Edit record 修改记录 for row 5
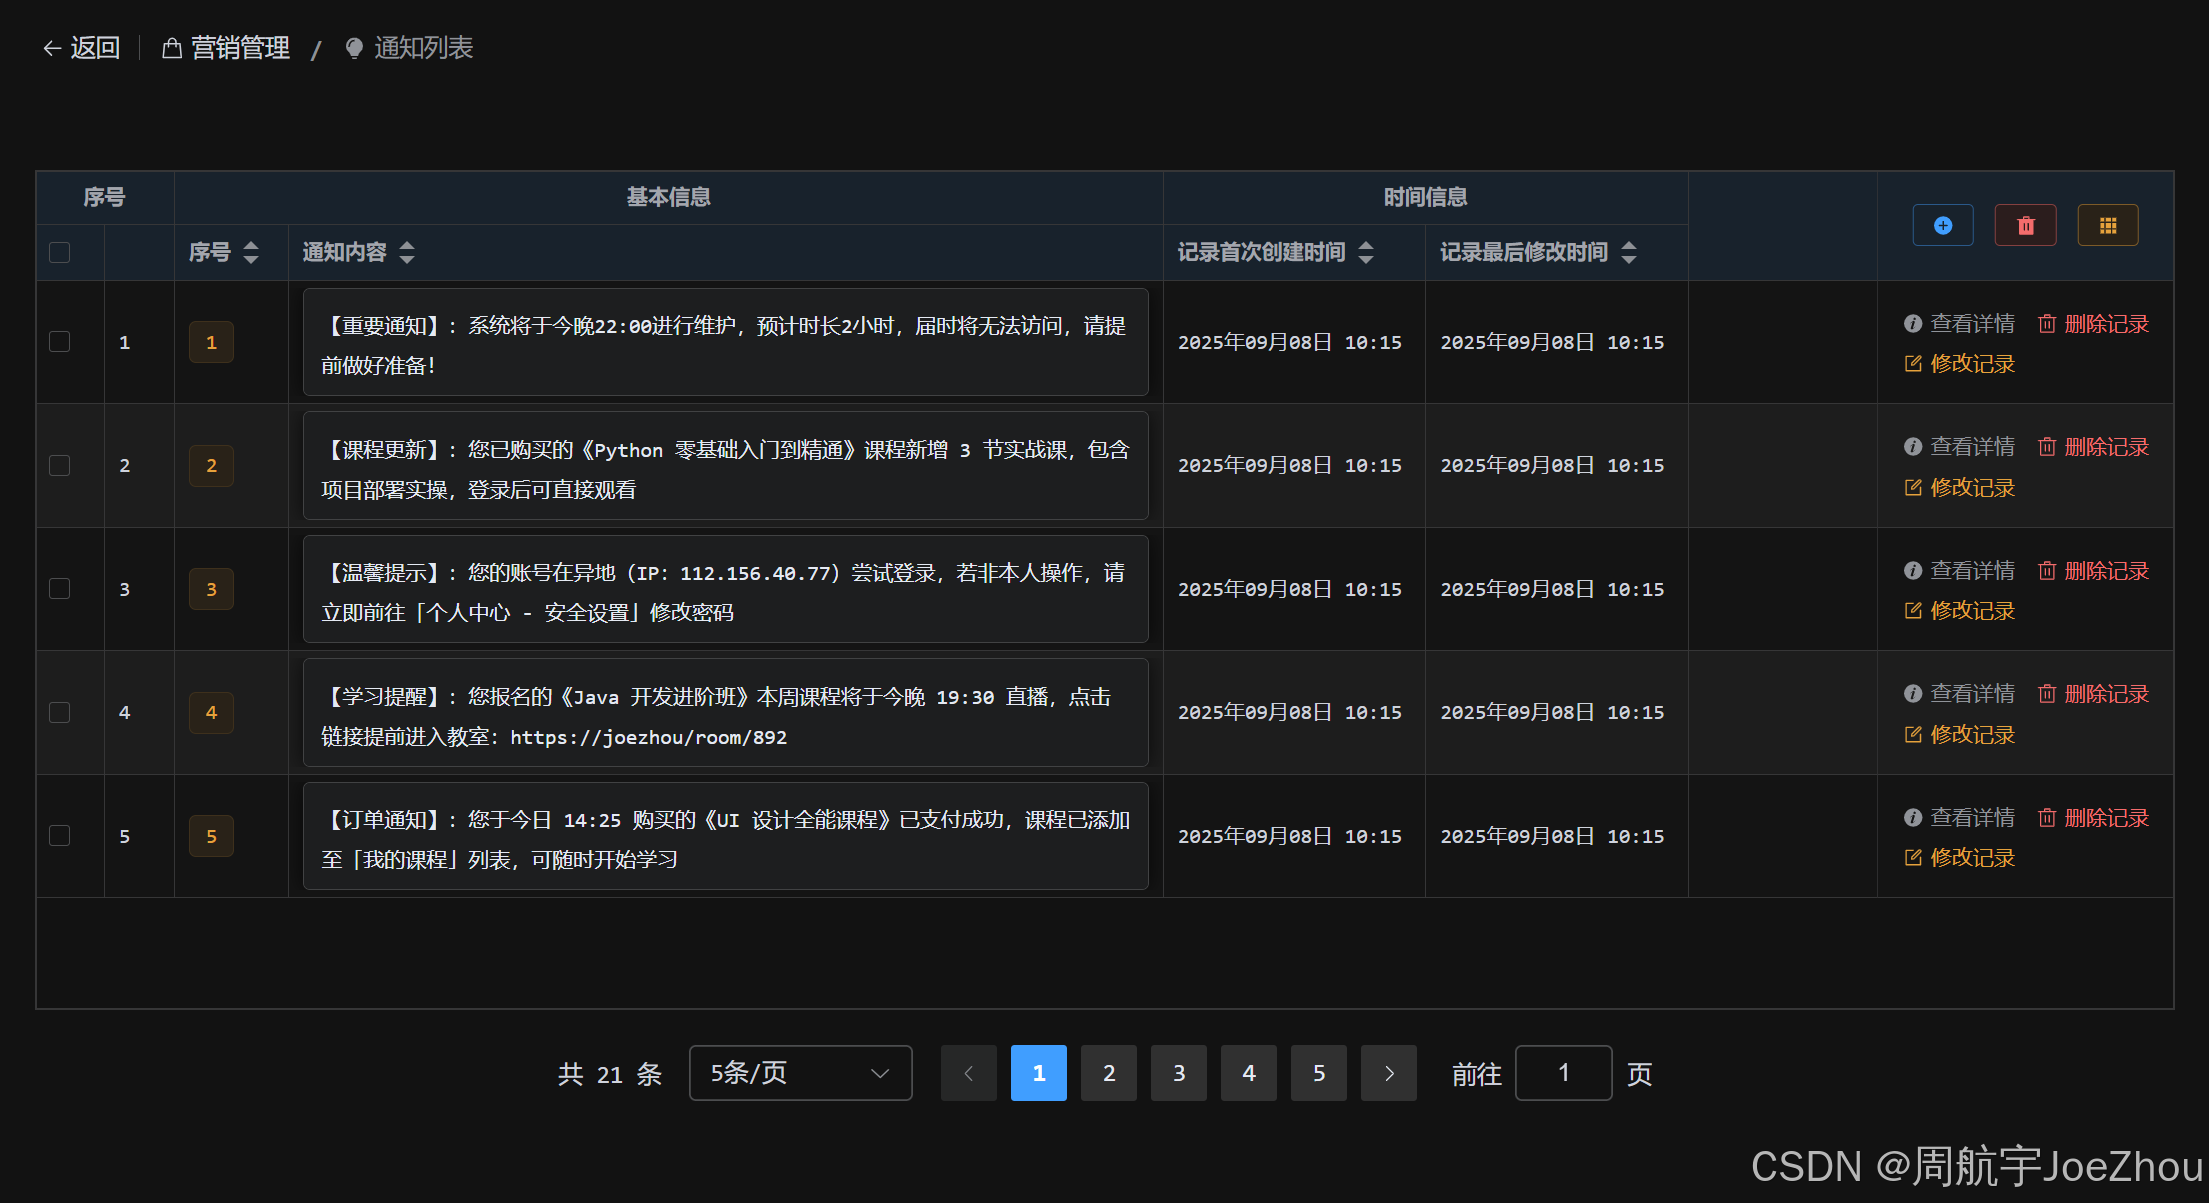This screenshot has height=1203, width=2209. (x=1960, y=858)
